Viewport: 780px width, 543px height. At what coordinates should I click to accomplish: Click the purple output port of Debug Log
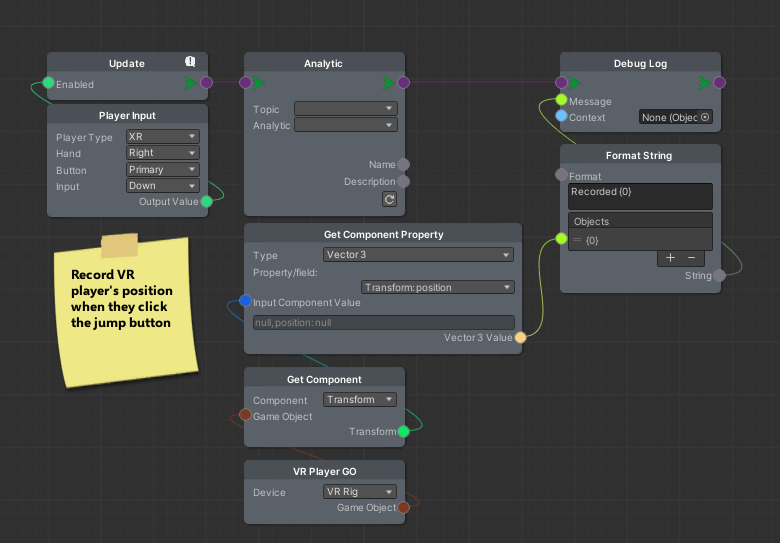click(x=719, y=83)
